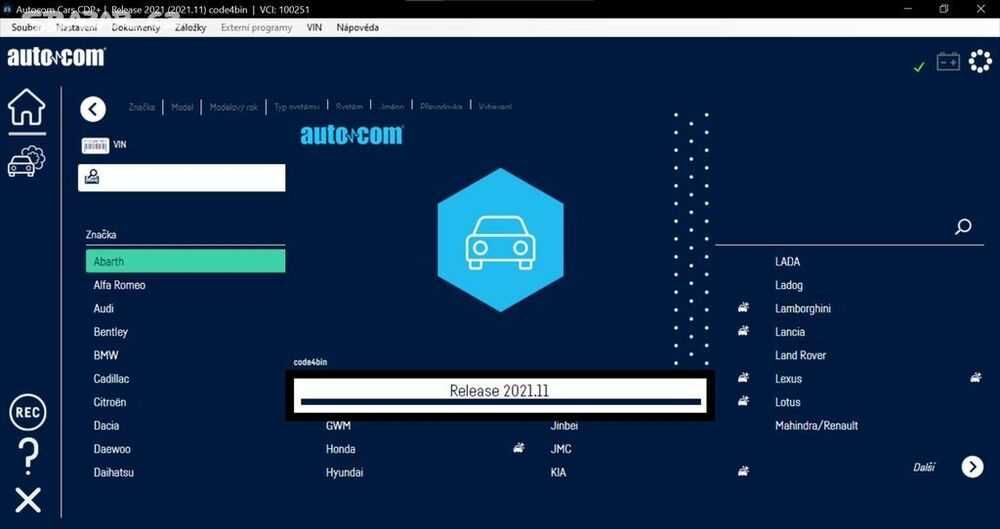This screenshot has width=1000, height=529.
Task: Click the Další next label
Action: coord(923,467)
